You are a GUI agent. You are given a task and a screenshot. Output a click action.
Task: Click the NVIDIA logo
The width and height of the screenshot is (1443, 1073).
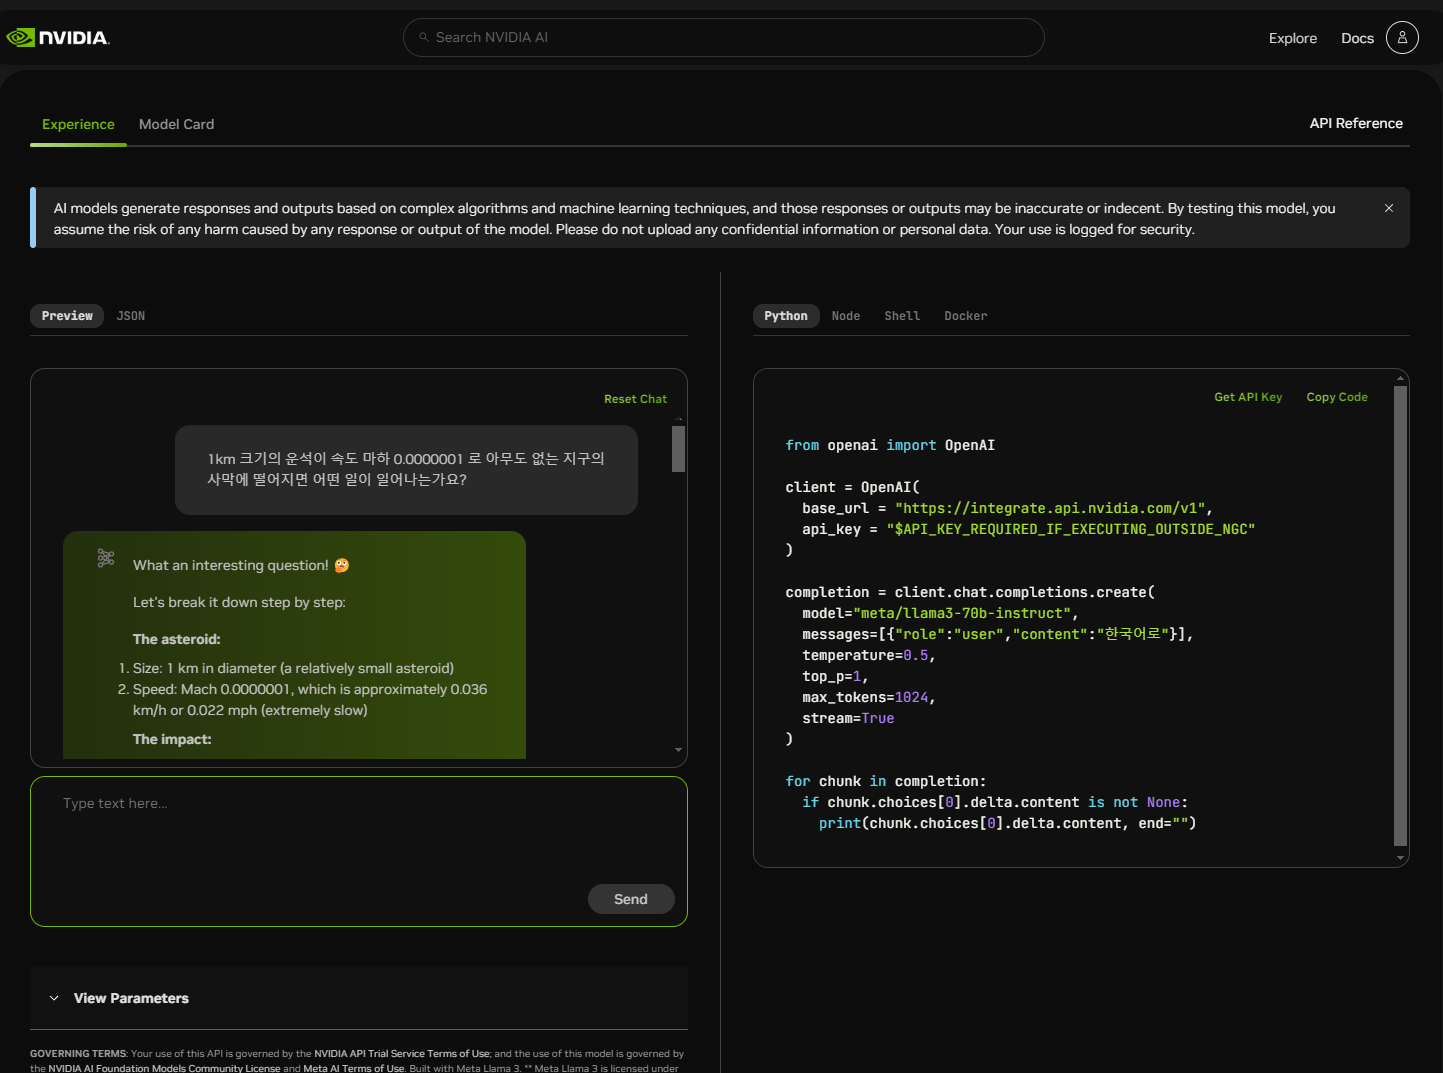click(x=57, y=38)
